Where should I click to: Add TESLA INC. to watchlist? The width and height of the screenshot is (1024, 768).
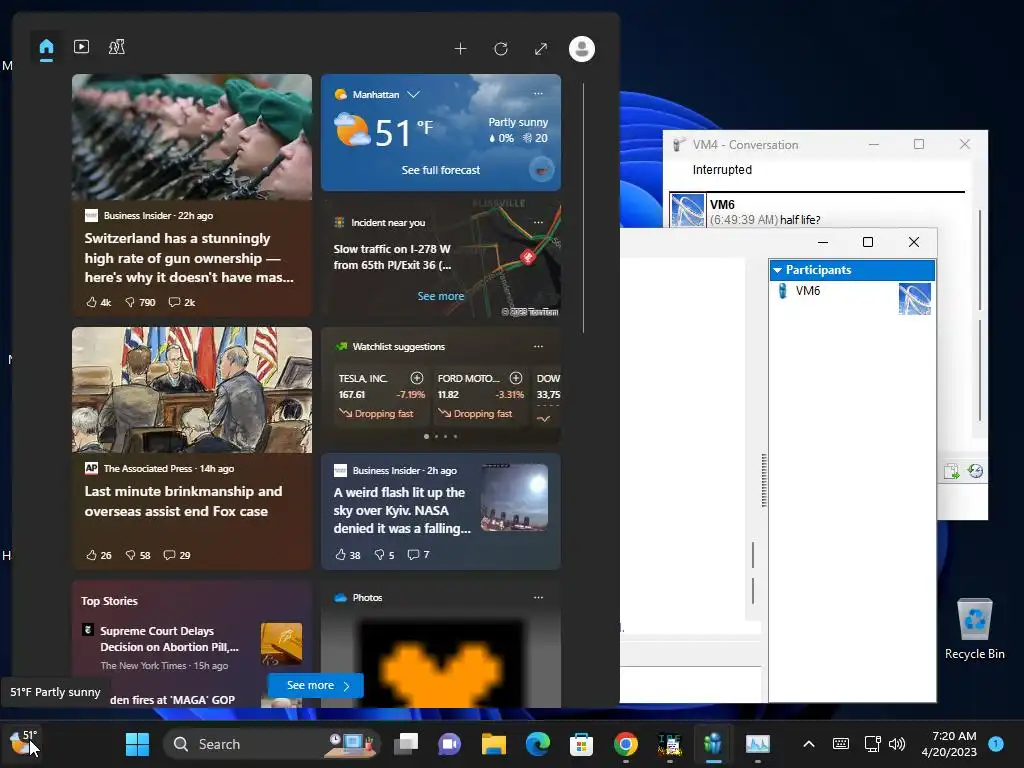click(x=417, y=378)
